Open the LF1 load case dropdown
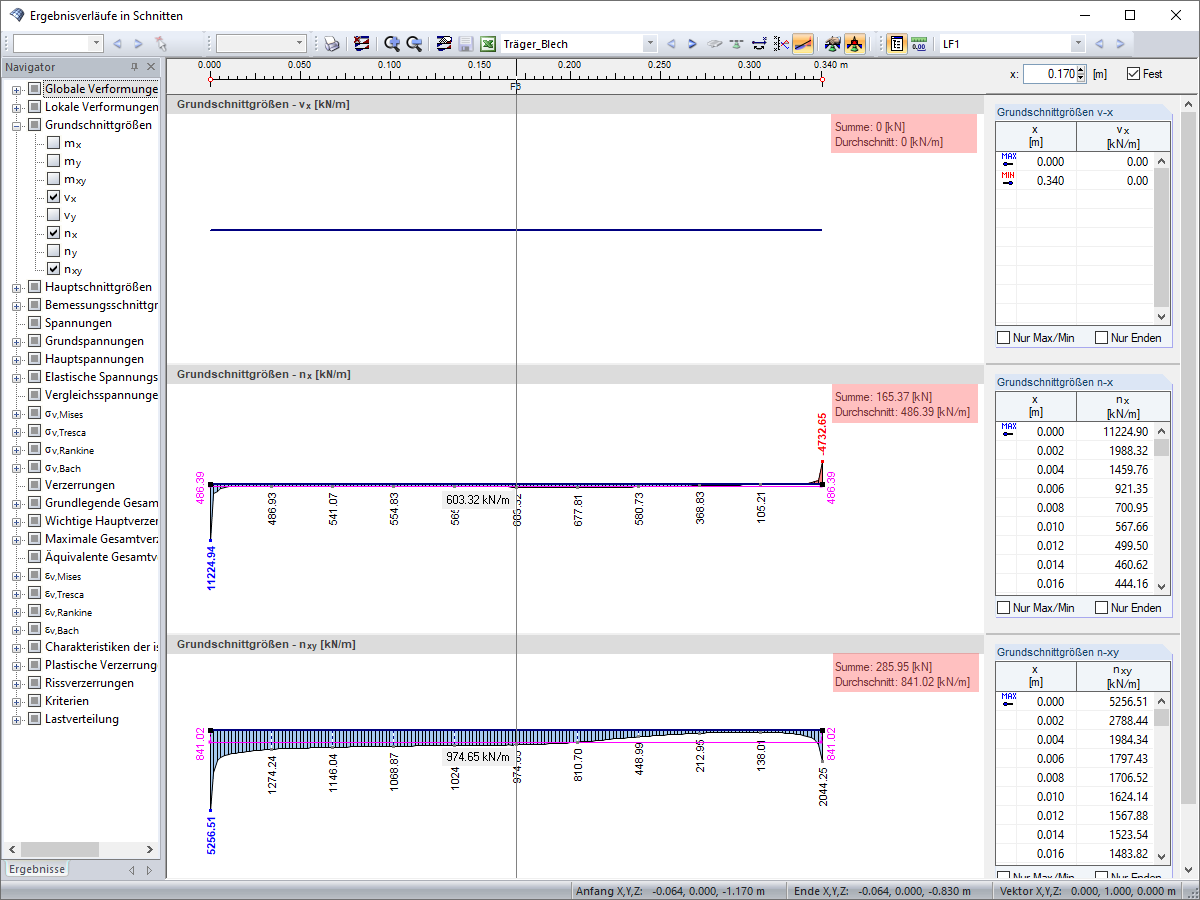 coord(1077,44)
